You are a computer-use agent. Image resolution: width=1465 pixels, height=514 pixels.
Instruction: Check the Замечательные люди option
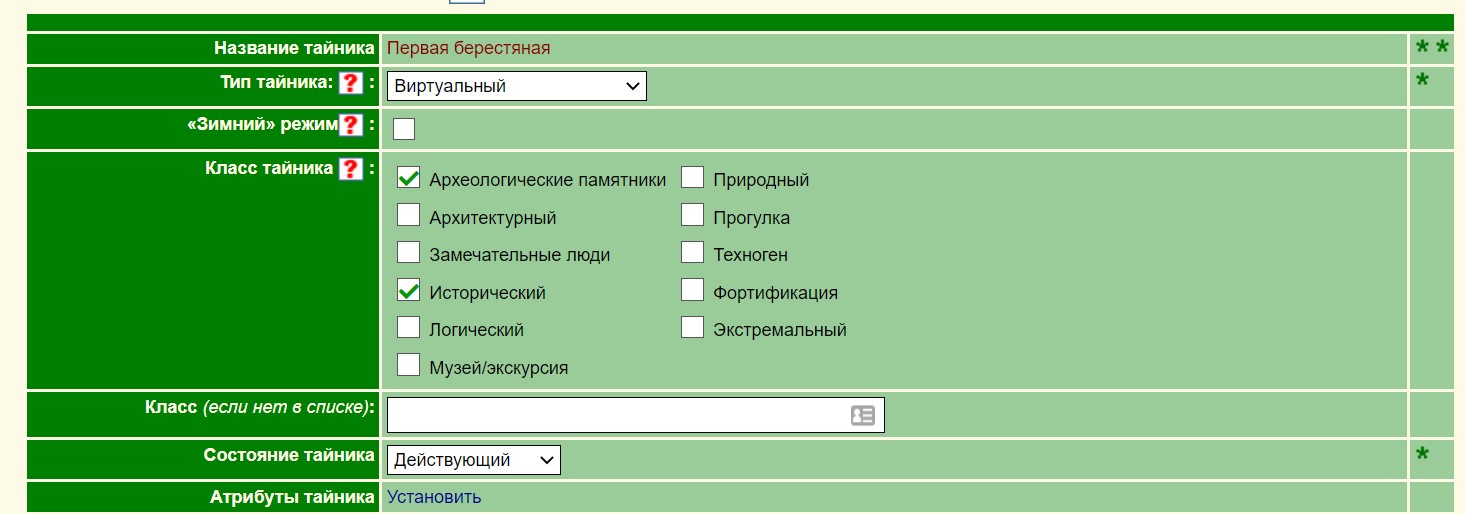pos(408,252)
